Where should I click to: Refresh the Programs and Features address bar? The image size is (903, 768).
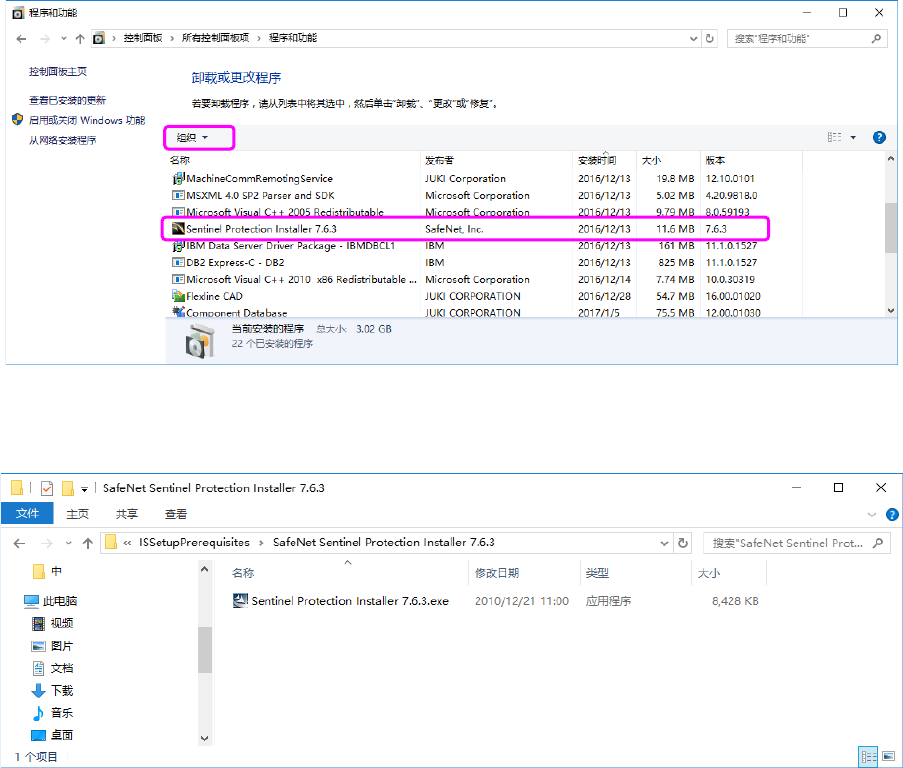tap(710, 39)
